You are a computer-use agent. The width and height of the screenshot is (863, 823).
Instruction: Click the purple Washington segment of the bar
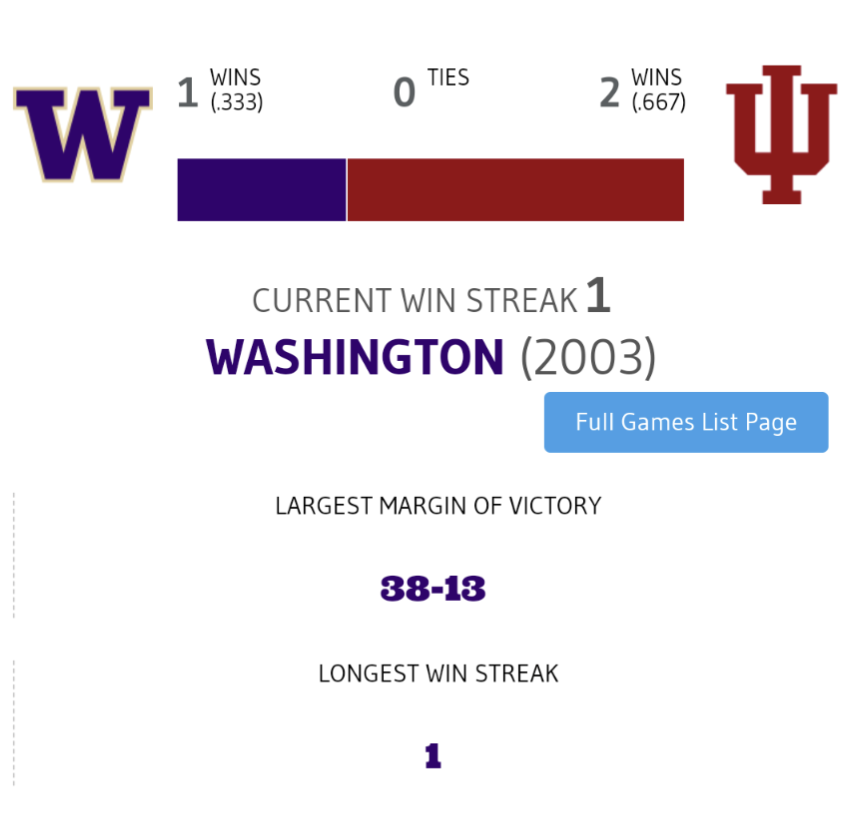point(261,189)
